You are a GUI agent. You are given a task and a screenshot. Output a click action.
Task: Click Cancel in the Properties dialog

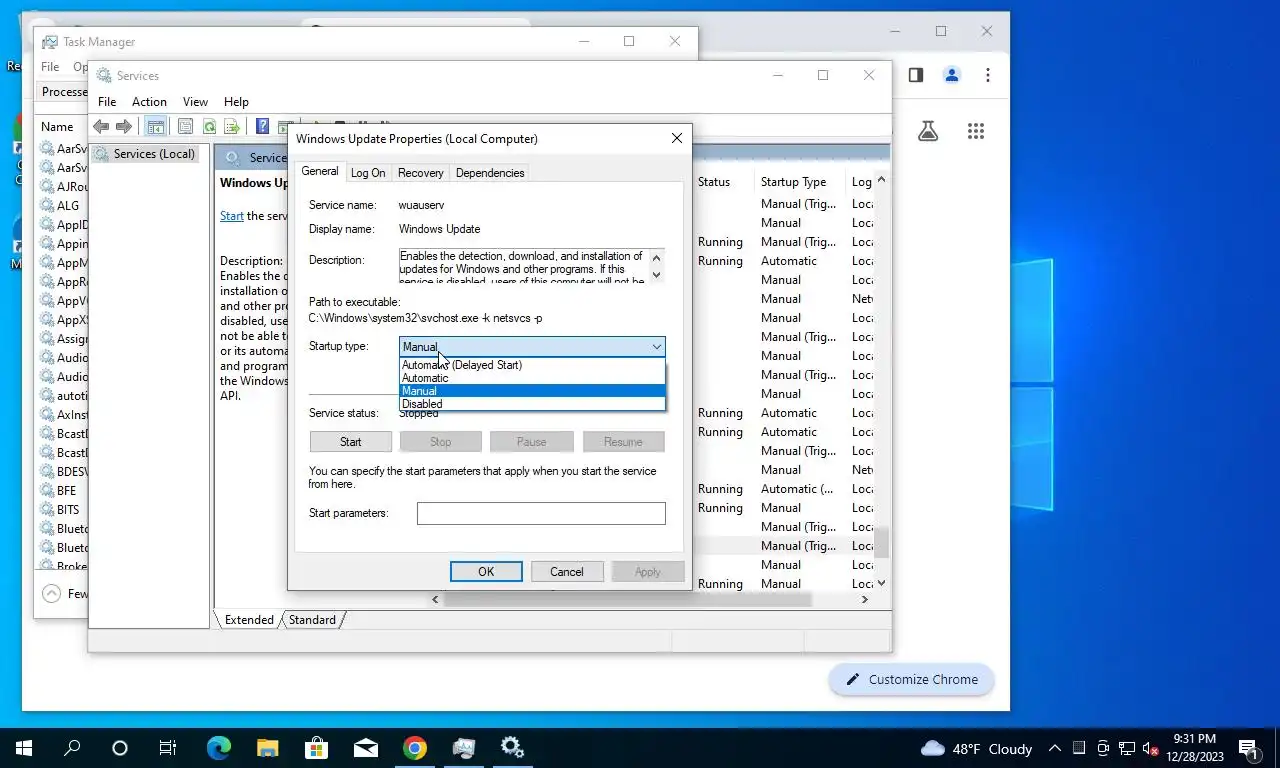[566, 572]
